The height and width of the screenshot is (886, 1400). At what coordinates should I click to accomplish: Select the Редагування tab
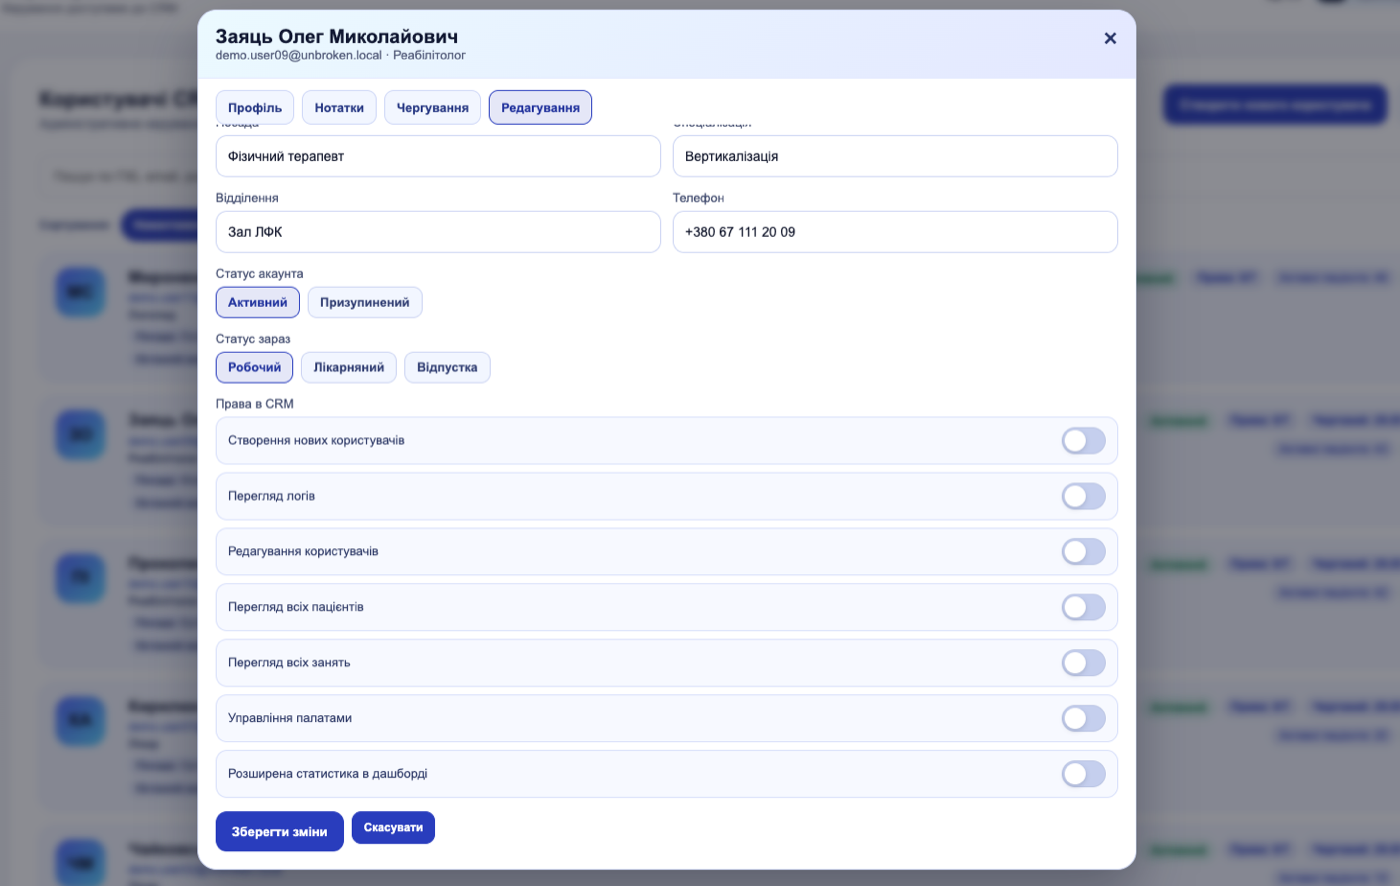pyautogui.click(x=540, y=108)
